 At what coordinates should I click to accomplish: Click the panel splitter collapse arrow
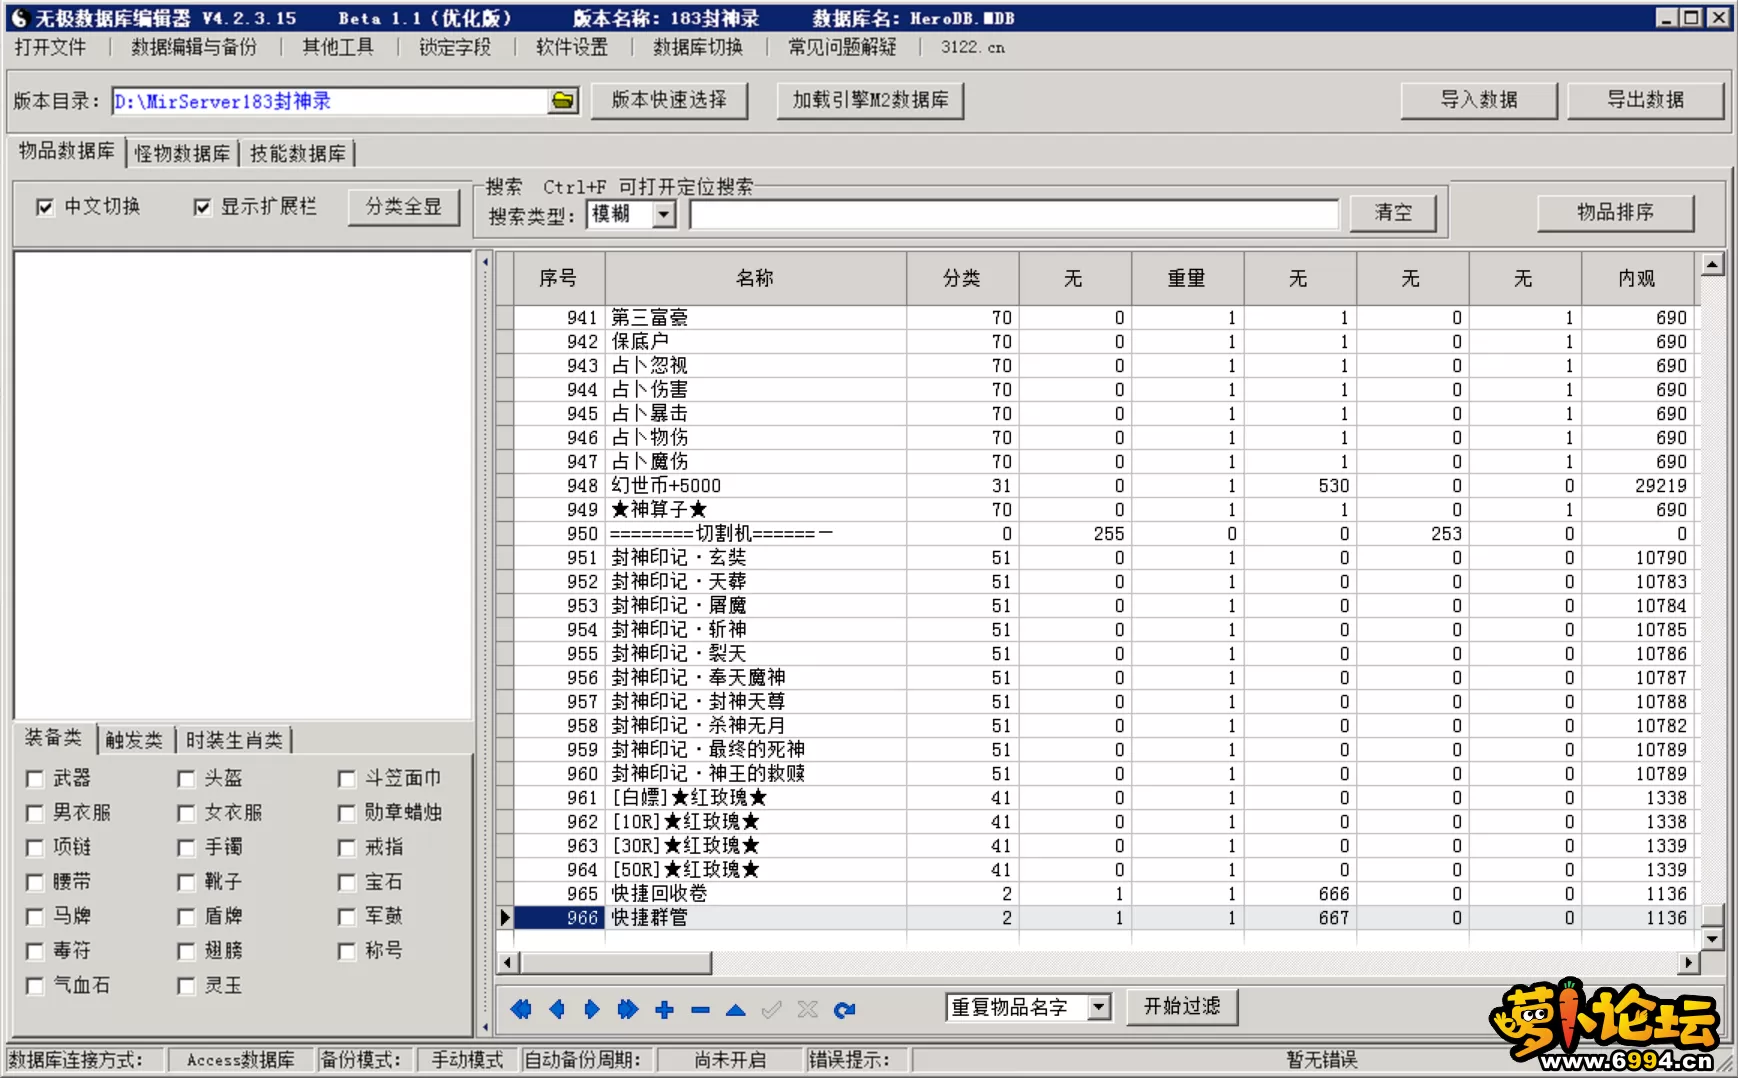tap(485, 263)
